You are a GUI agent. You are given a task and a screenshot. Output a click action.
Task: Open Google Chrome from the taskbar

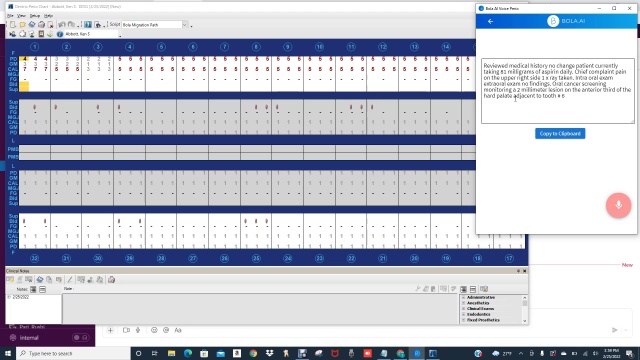tap(253, 353)
